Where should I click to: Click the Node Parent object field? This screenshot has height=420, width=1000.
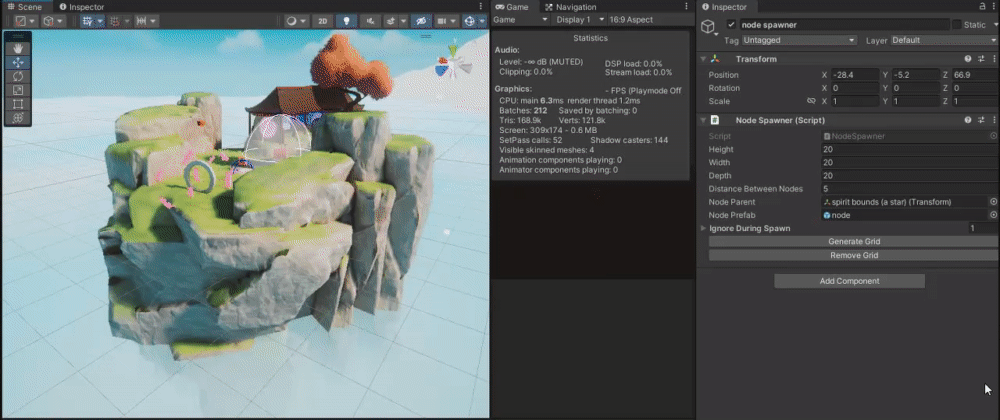pyautogui.click(x=905, y=202)
